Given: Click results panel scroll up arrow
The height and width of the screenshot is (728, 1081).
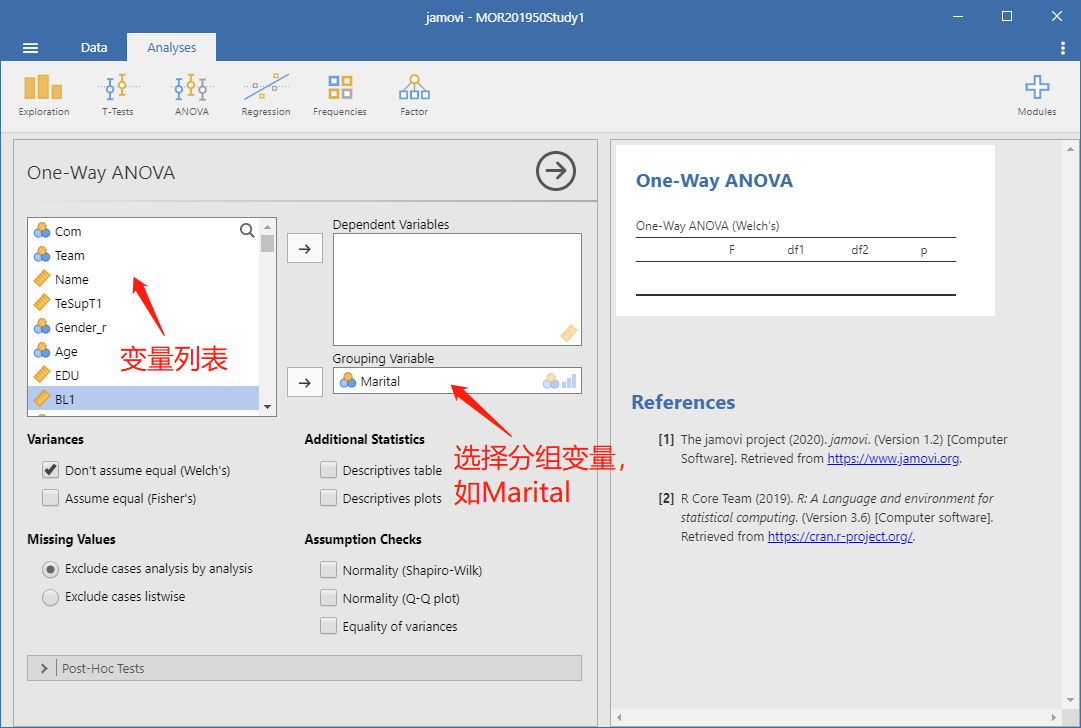Looking at the screenshot, I should tap(1070, 148).
